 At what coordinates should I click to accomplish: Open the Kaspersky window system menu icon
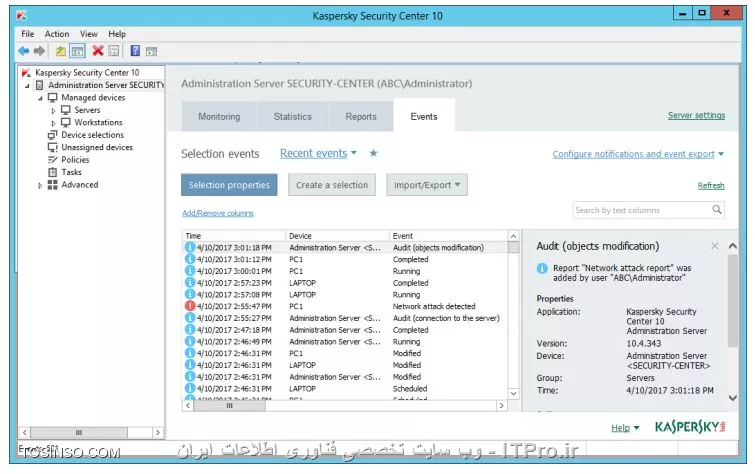tap(21, 16)
